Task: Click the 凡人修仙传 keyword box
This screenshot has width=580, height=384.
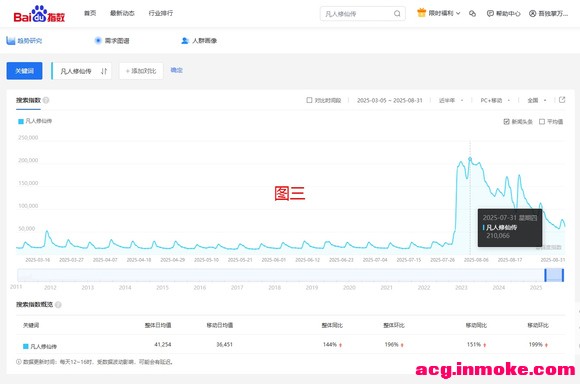Action: (81, 71)
